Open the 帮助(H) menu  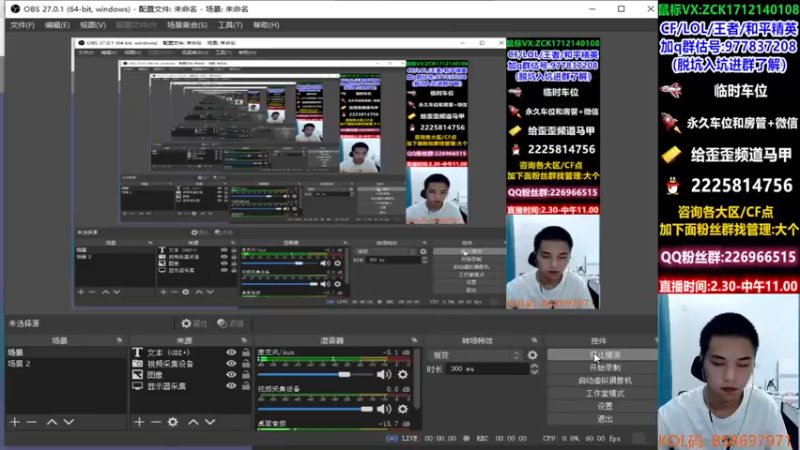coord(266,25)
